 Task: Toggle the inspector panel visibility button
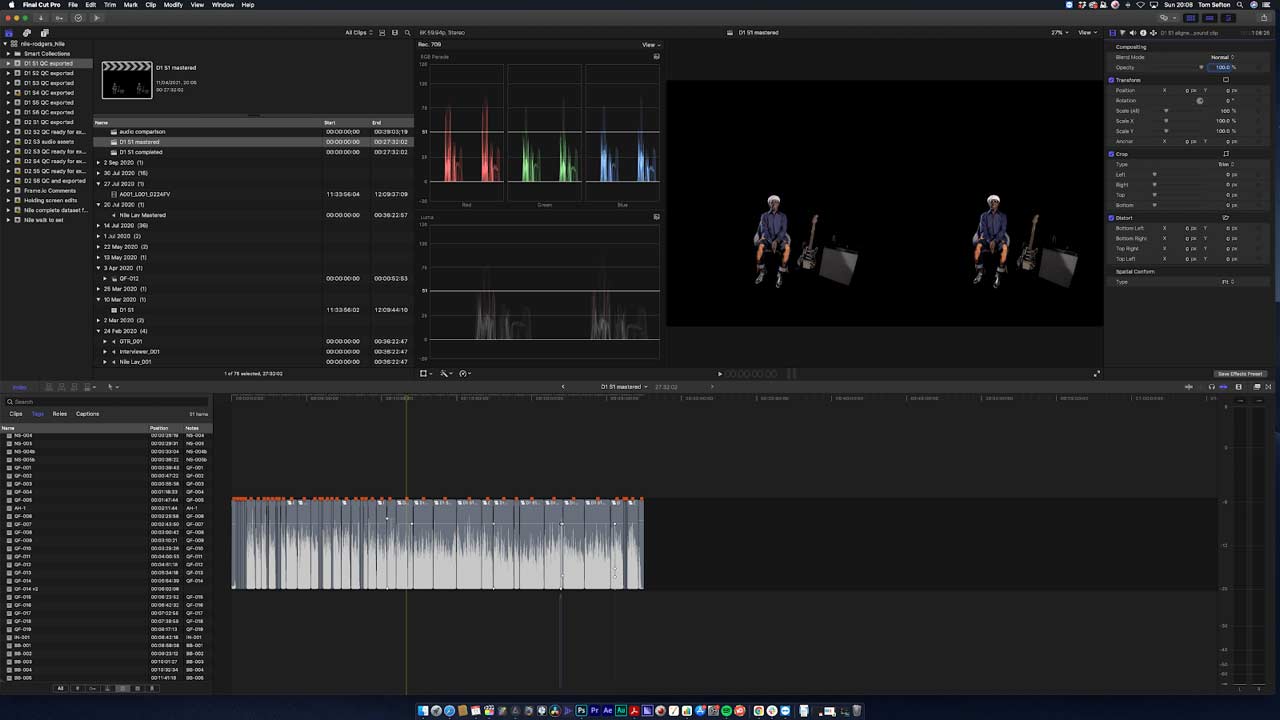[x=1229, y=18]
